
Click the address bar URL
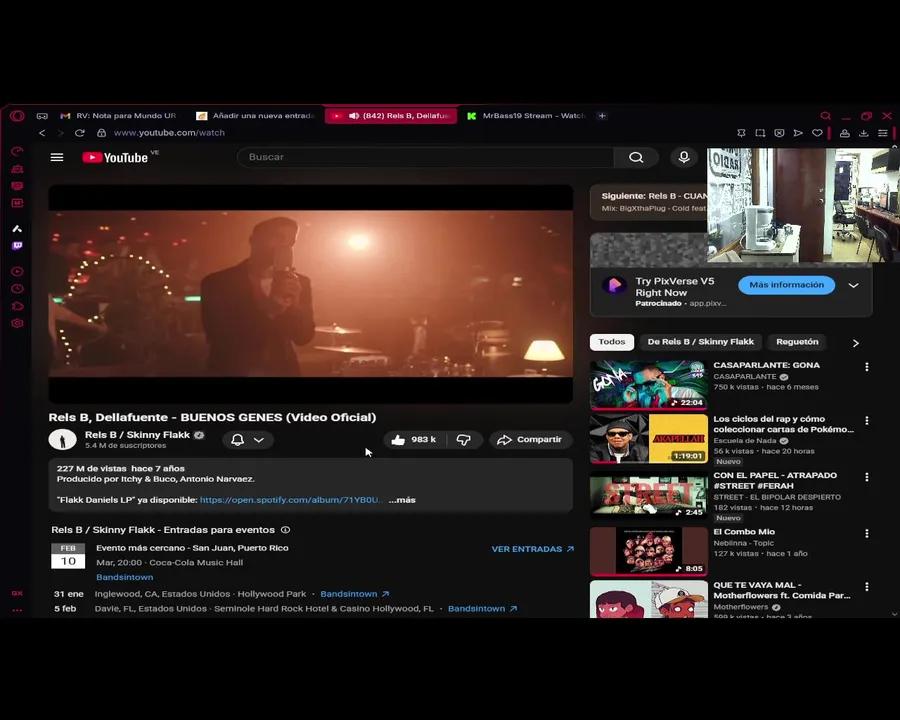point(169,133)
